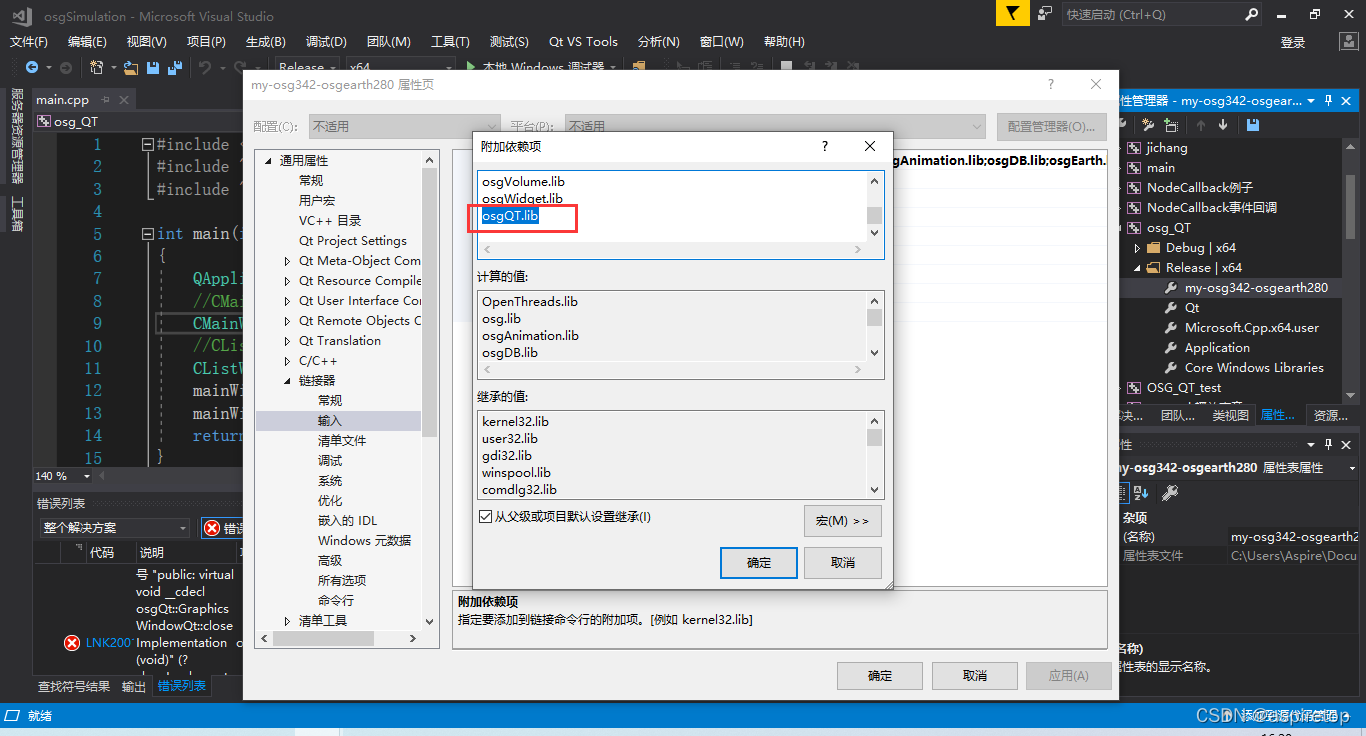Switch to the 类视图 tab in right panel

(x=1230, y=415)
